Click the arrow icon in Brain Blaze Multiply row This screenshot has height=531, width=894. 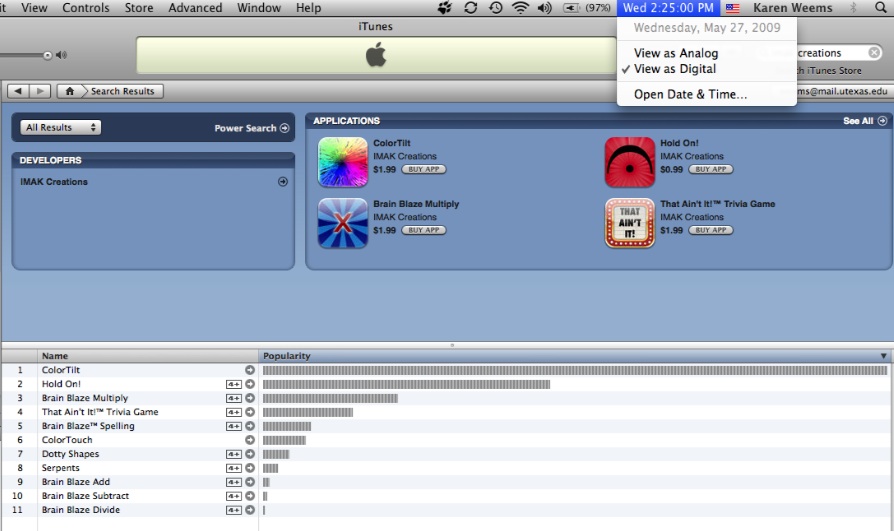tap(250, 398)
